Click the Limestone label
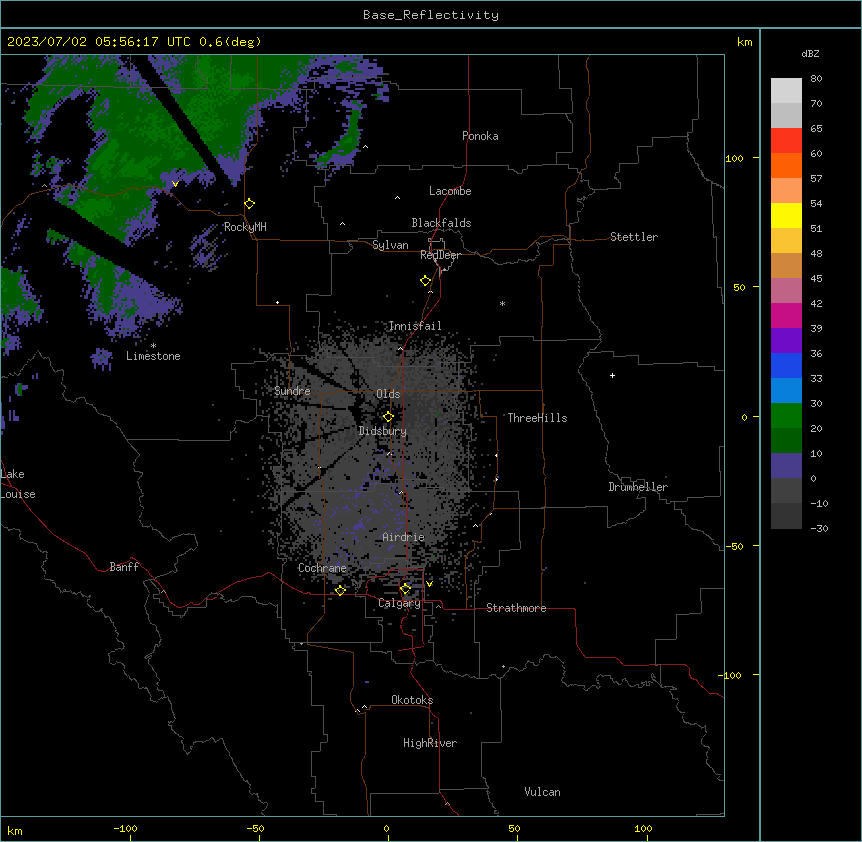The width and height of the screenshot is (862, 842). (153, 356)
